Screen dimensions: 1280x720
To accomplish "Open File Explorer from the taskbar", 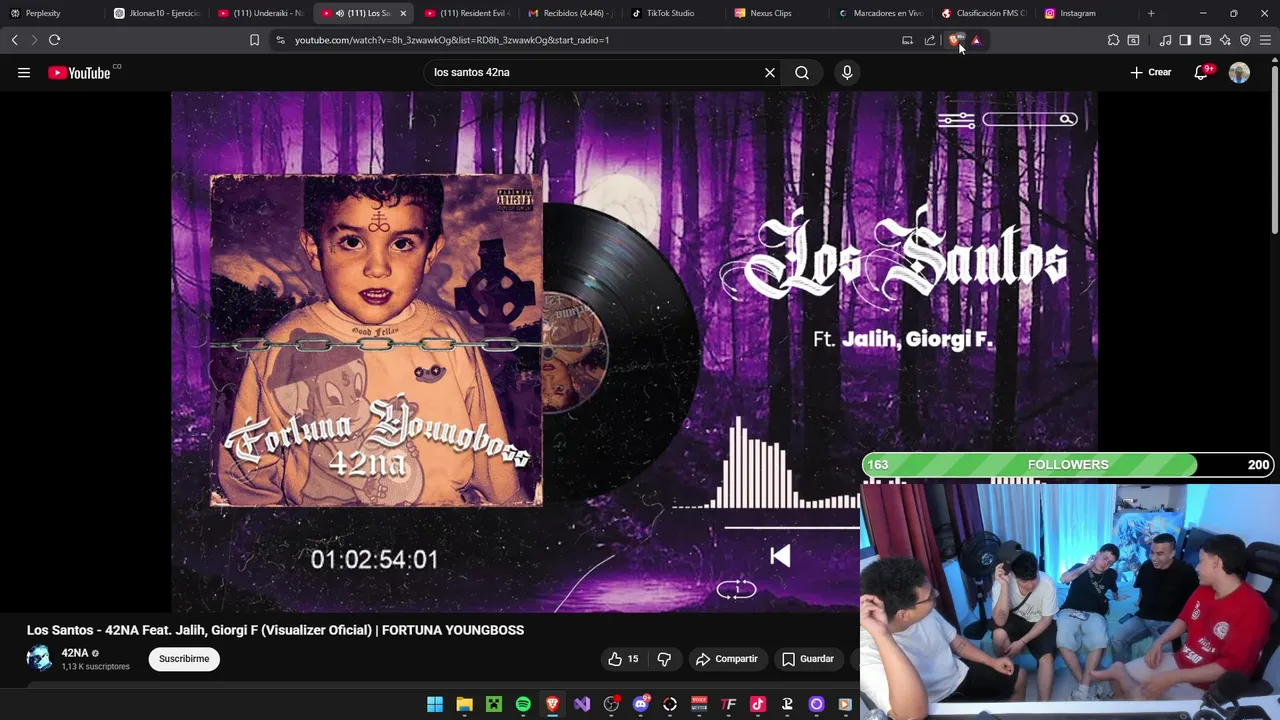I will (464, 704).
